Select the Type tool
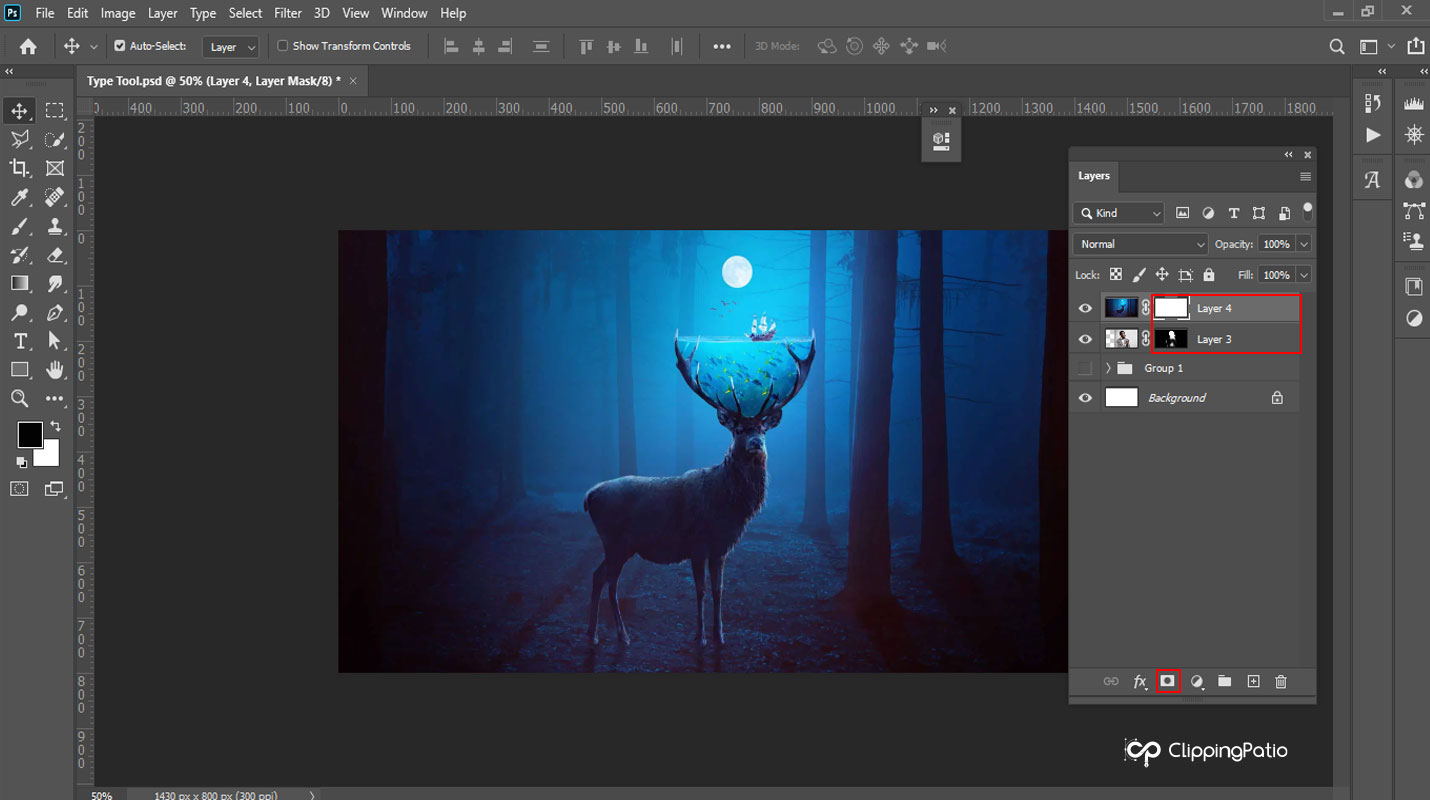The width and height of the screenshot is (1430, 800). (x=19, y=341)
